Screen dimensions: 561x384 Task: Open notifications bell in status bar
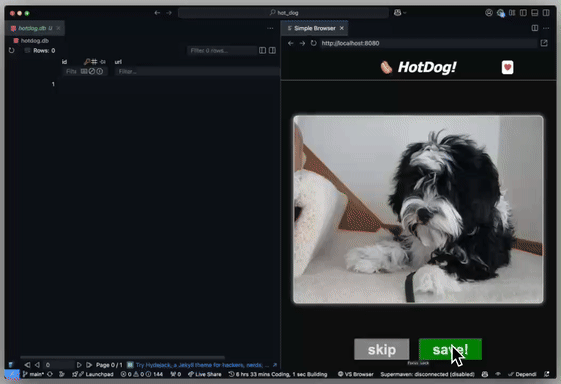pos(547,374)
